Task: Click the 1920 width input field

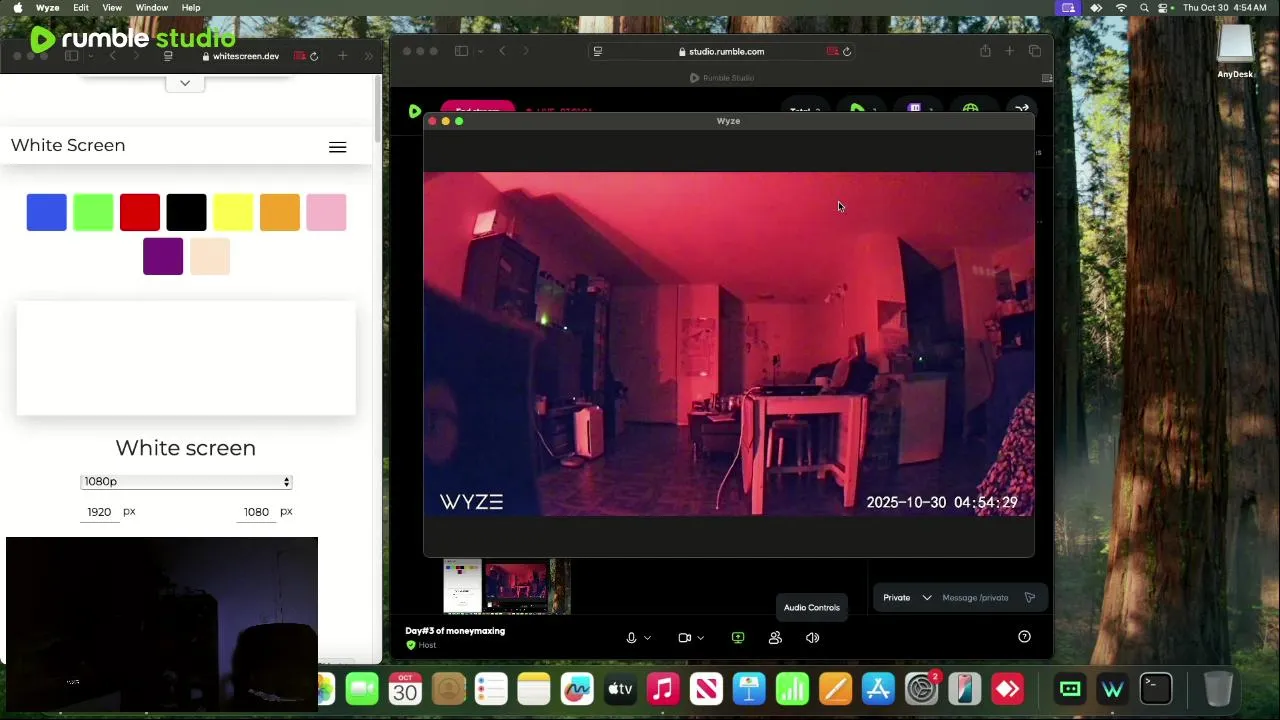Action: (x=99, y=512)
